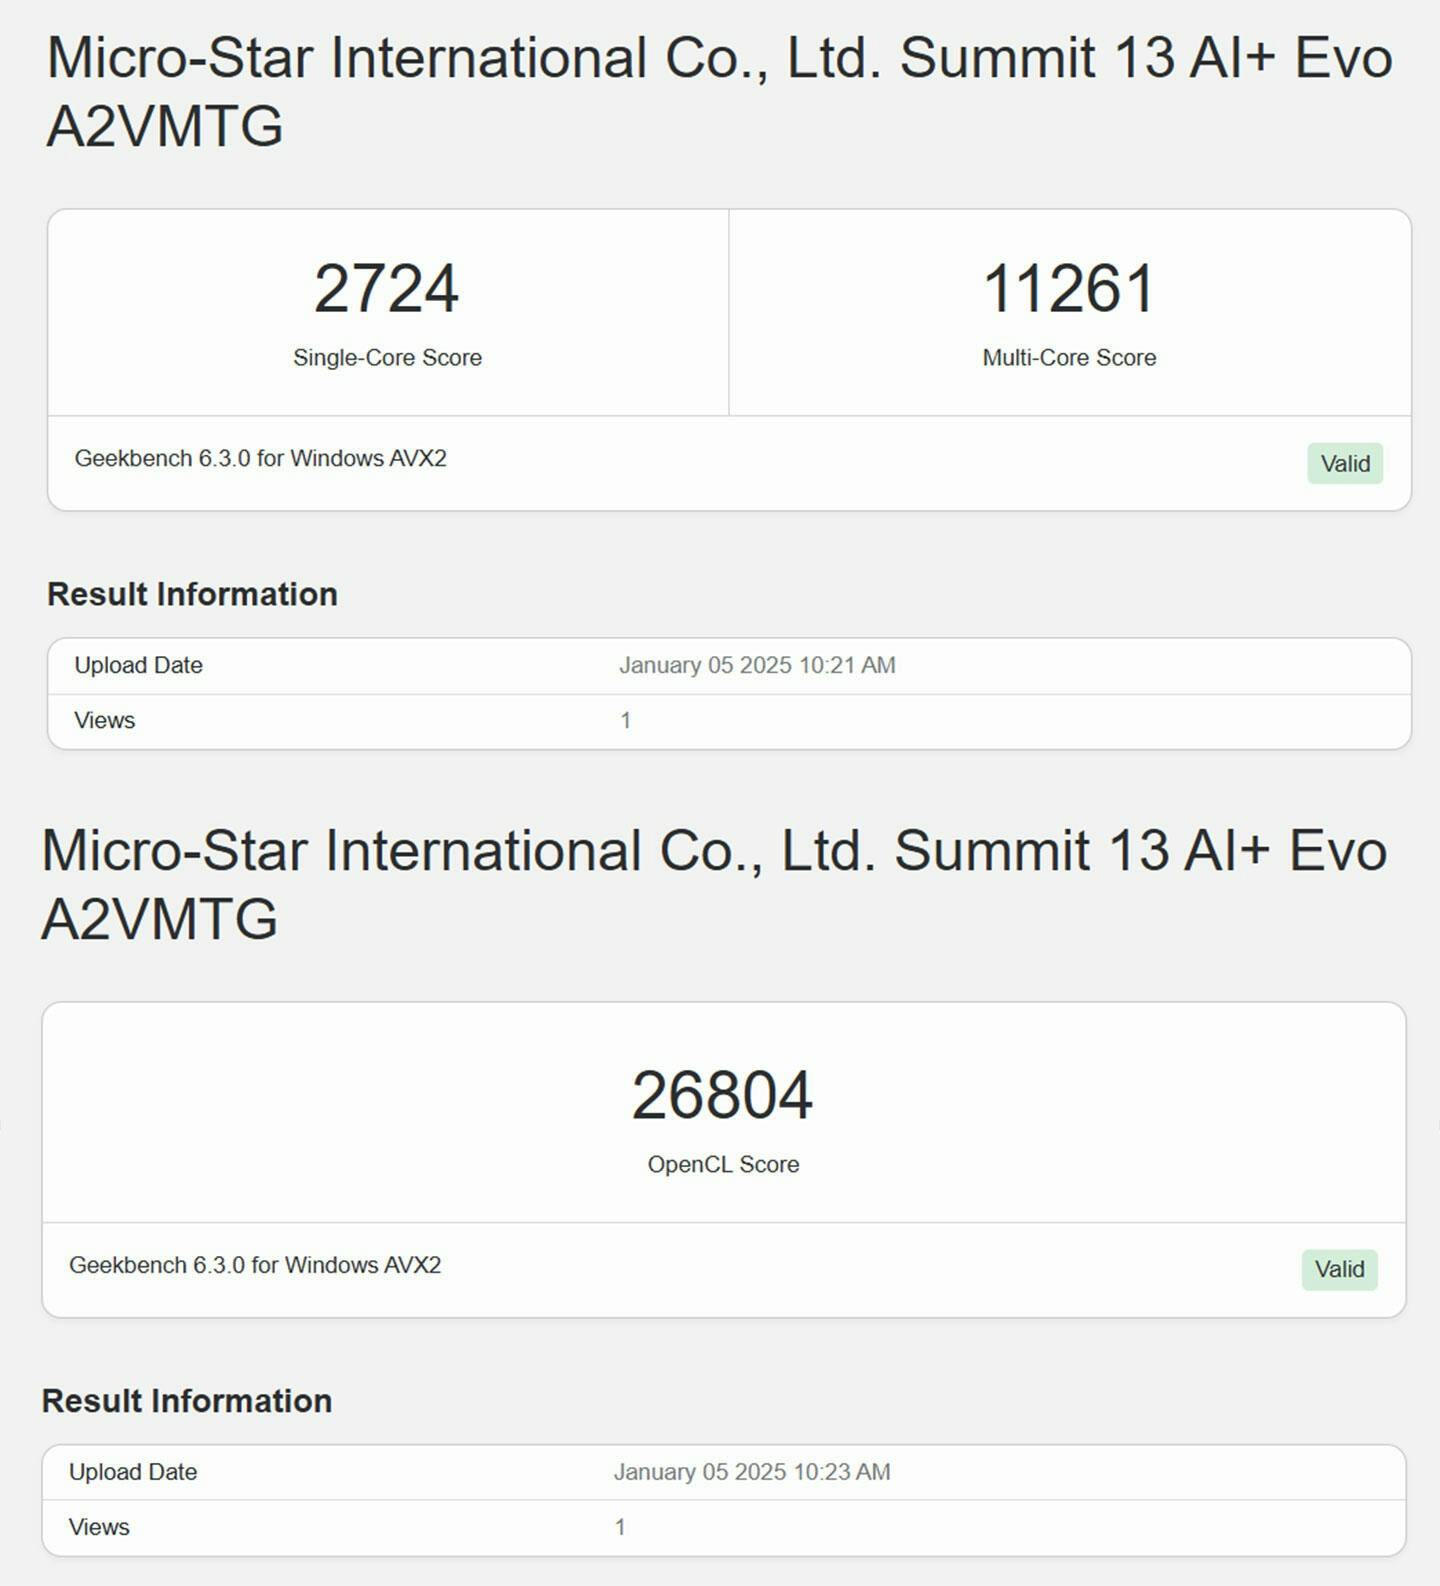Viewport: 1440px width, 1586px height.
Task: Click the Geekbench 6.3.0 version text below OpenCL score
Action: pyautogui.click(x=255, y=1265)
